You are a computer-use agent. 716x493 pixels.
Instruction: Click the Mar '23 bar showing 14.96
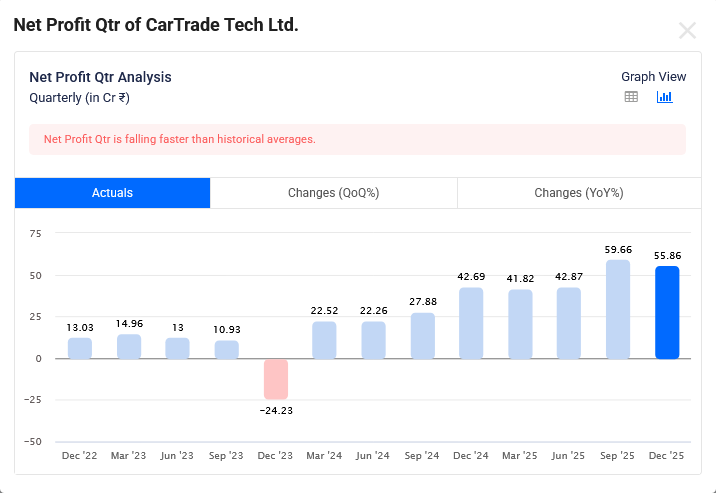(x=129, y=346)
